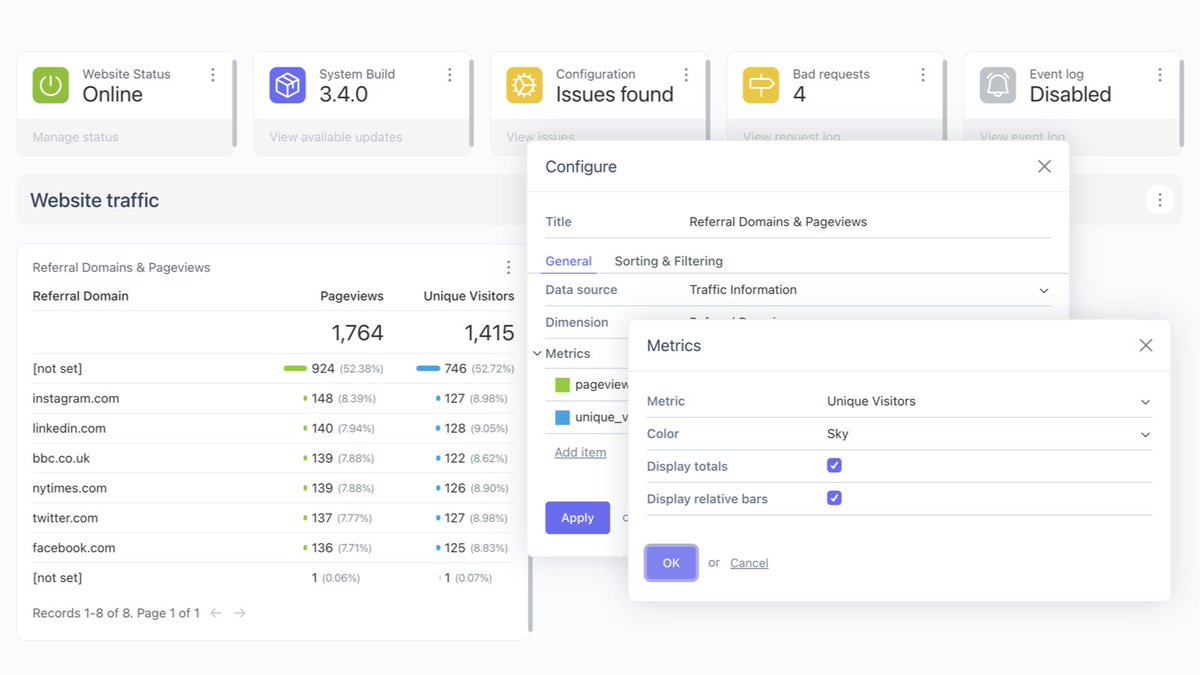Click the green Website Status power icon
This screenshot has width=1200, height=675.
pyautogui.click(x=50, y=85)
